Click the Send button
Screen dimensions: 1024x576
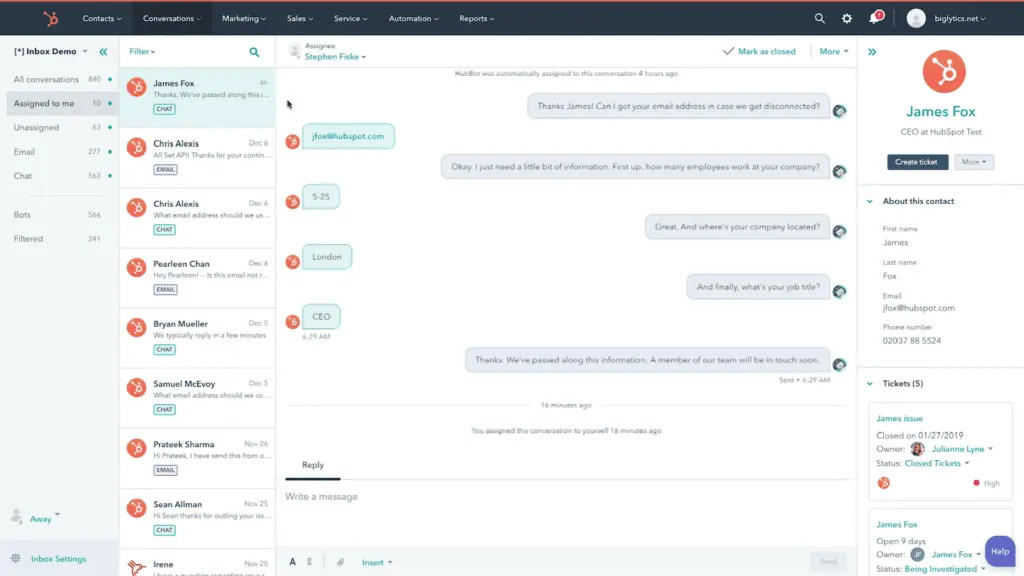(x=828, y=562)
